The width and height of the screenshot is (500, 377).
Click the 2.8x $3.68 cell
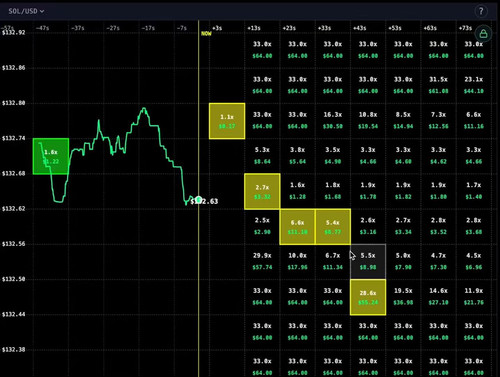tap(474, 226)
